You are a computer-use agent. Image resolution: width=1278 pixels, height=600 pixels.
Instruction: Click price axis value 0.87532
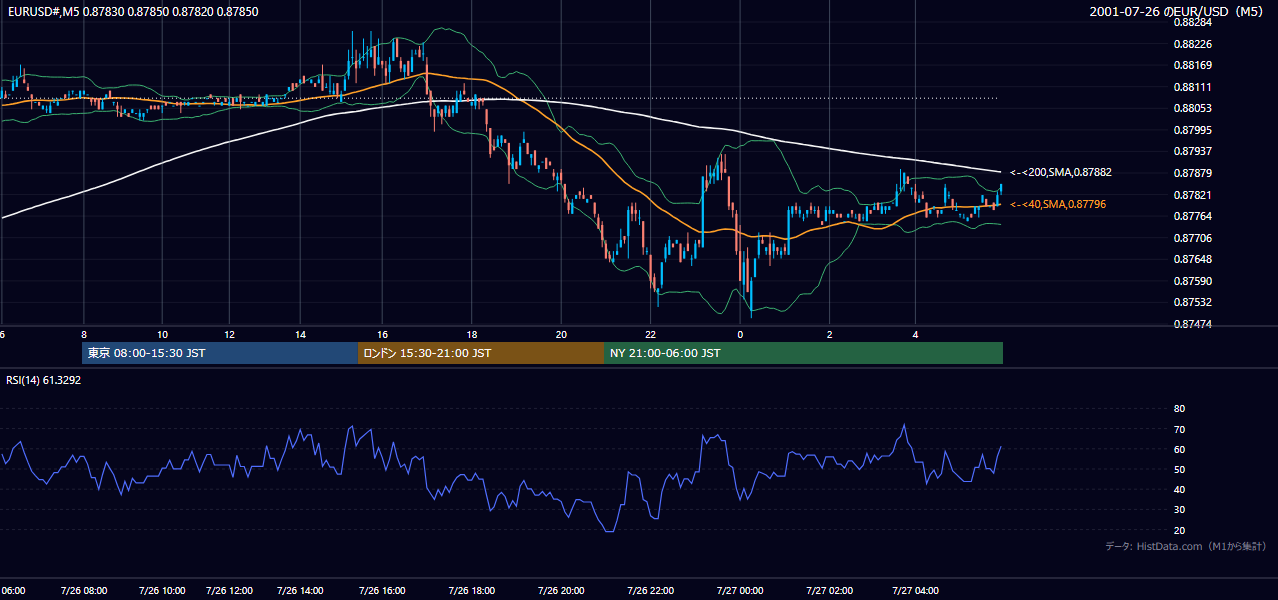1192,302
